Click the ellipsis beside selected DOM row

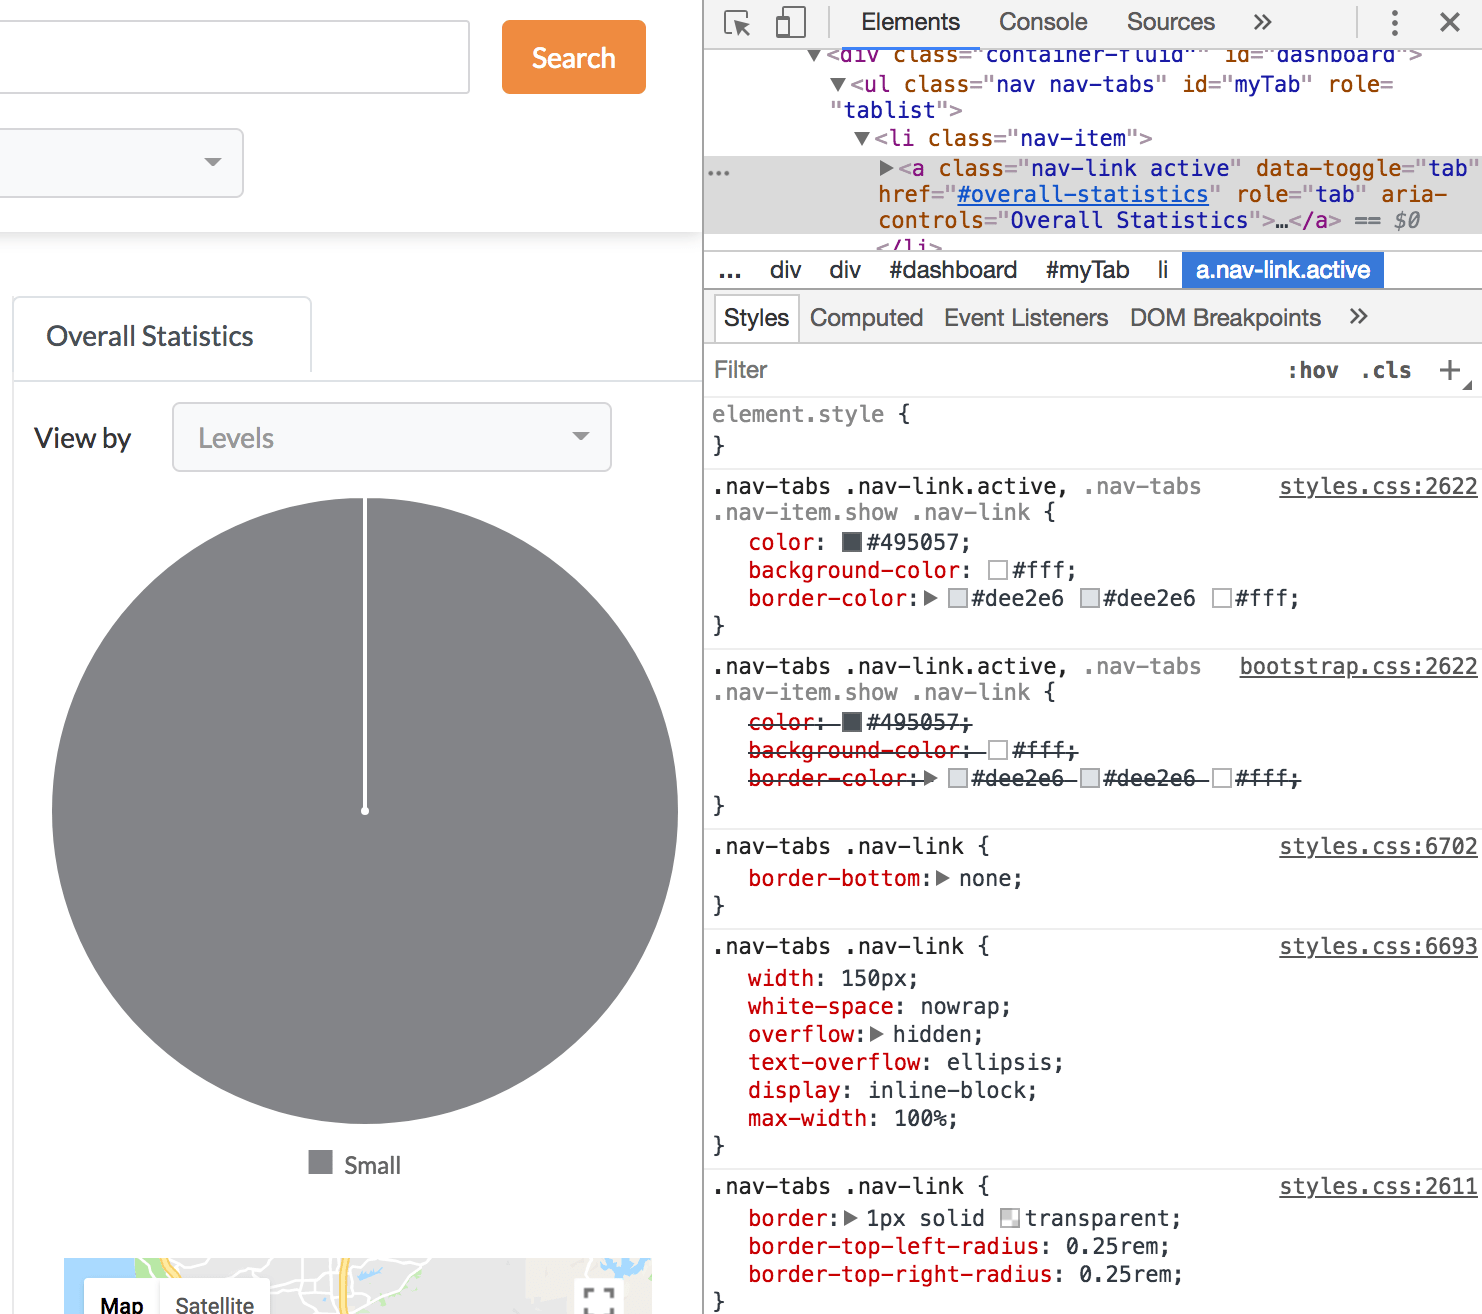point(719,172)
